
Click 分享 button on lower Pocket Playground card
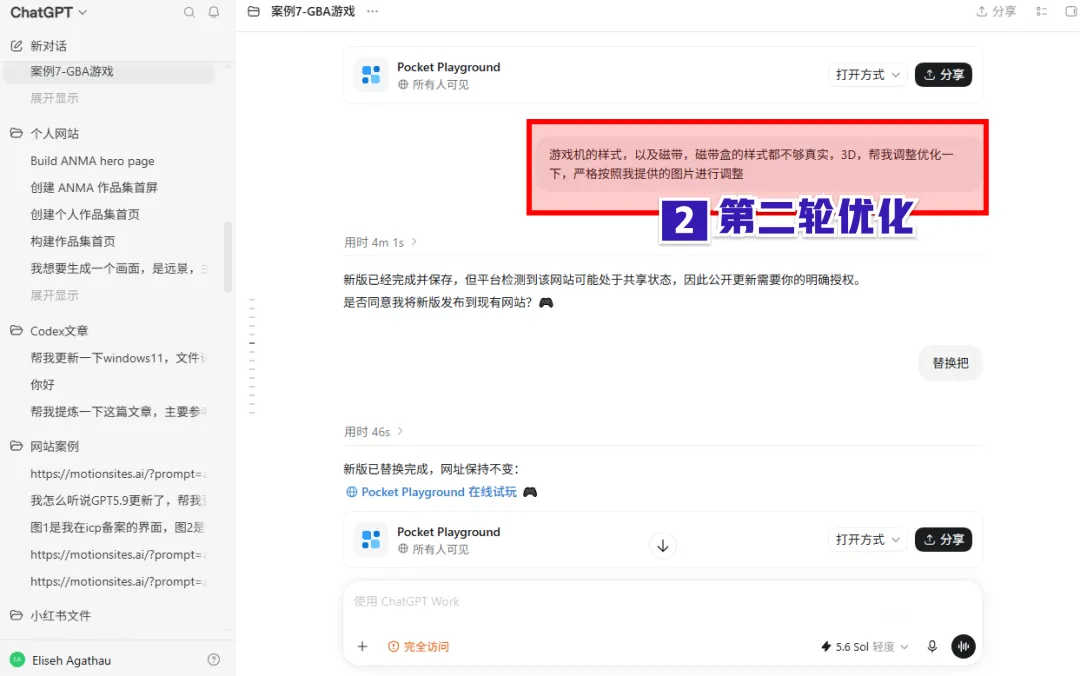click(x=943, y=540)
